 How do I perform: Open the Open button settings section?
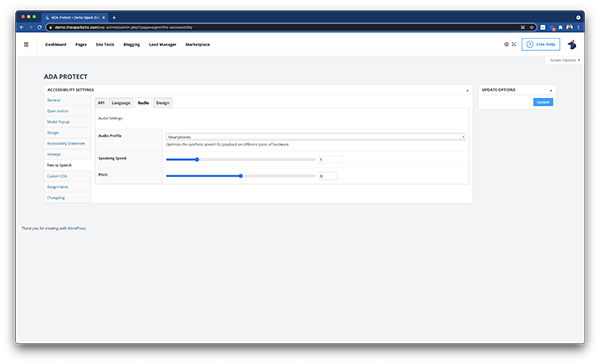pyautogui.click(x=58, y=111)
